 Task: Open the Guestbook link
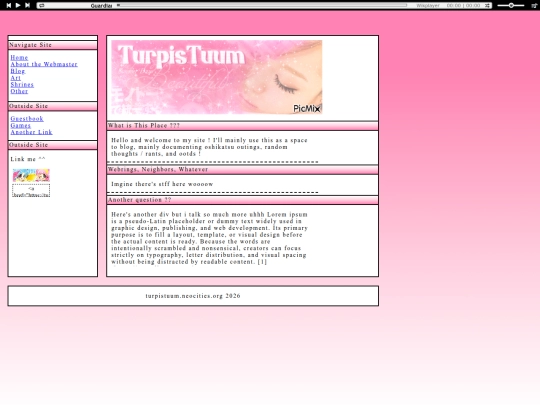pyautogui.click(x=27, y=118)
